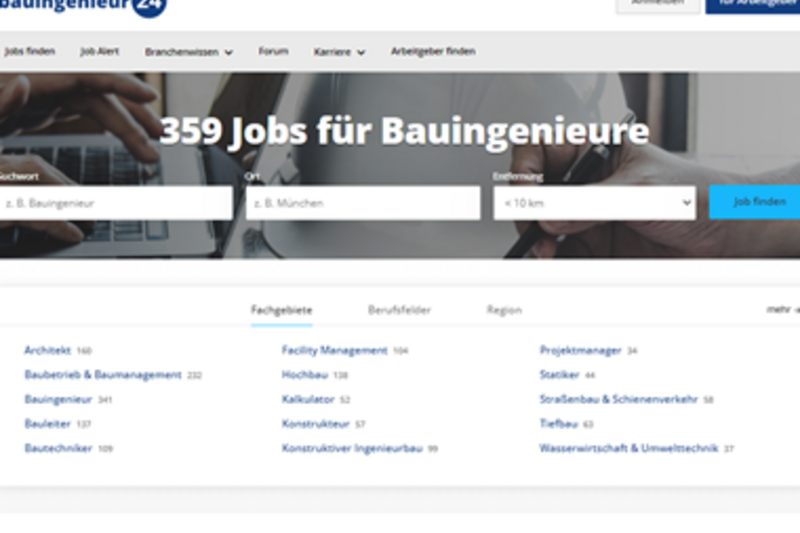Open the Facility Management jobs link
Viewport: 800px width, 533px height.
(x=334, y=351)
